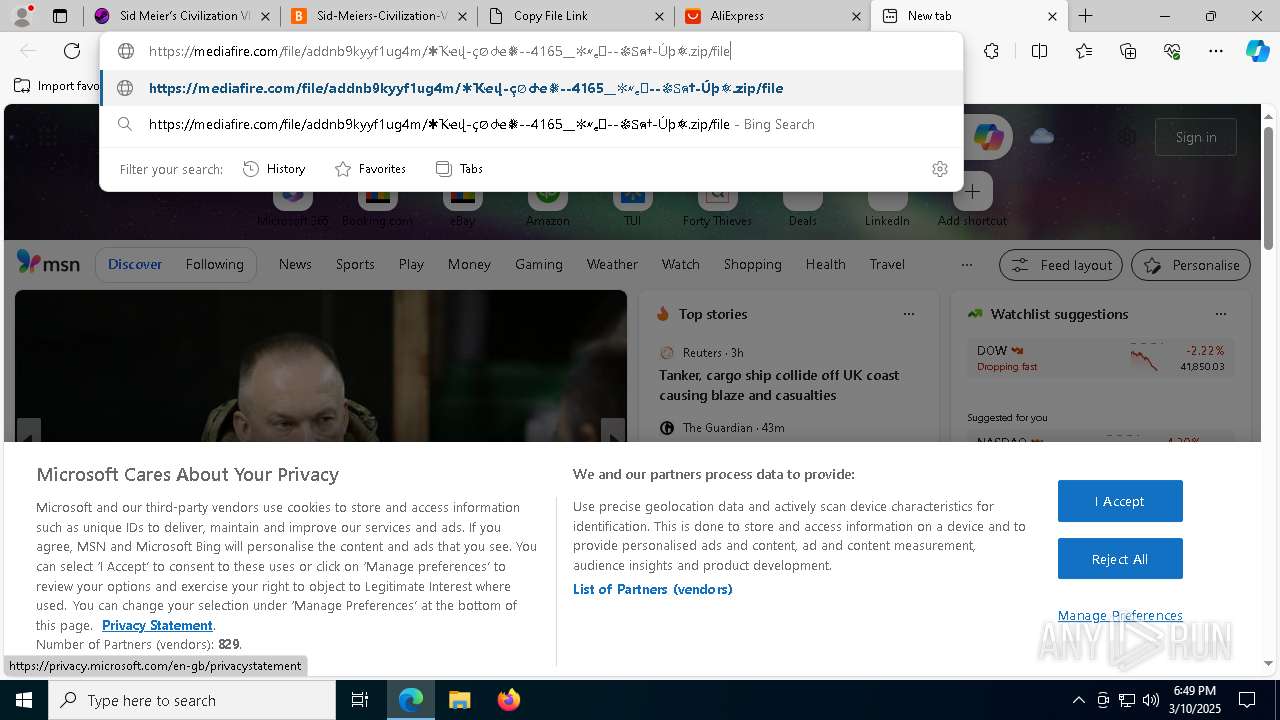Open the Watch category
The height and width of the screenshot is (720, 1280).
coord(681,264)
